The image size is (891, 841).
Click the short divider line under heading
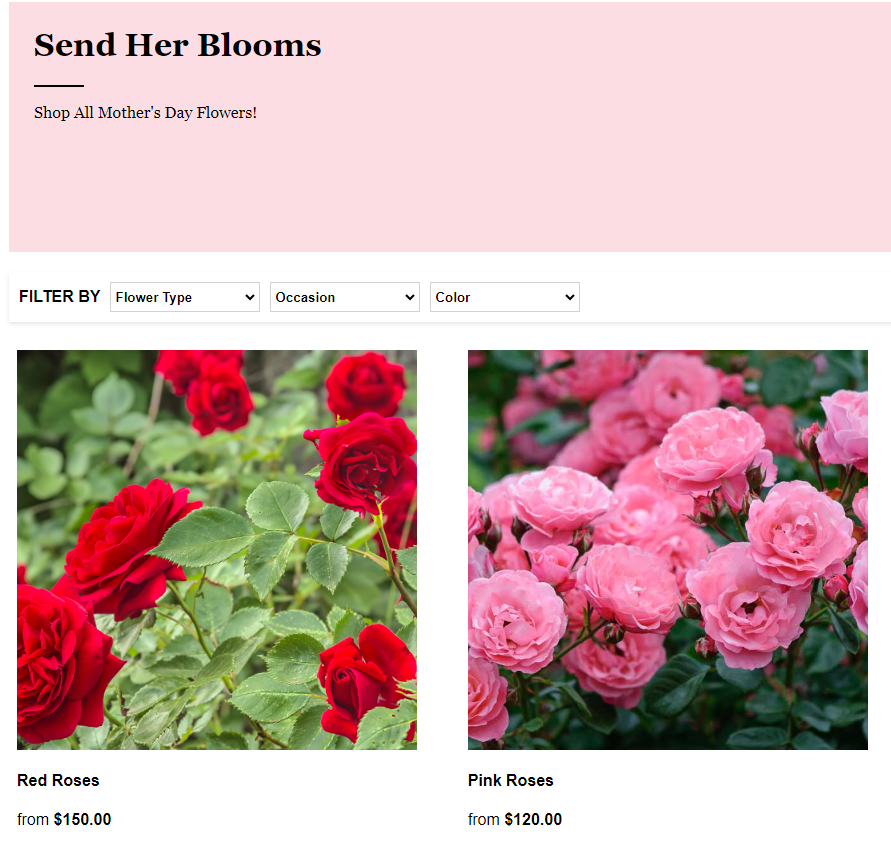coord(59,86)
